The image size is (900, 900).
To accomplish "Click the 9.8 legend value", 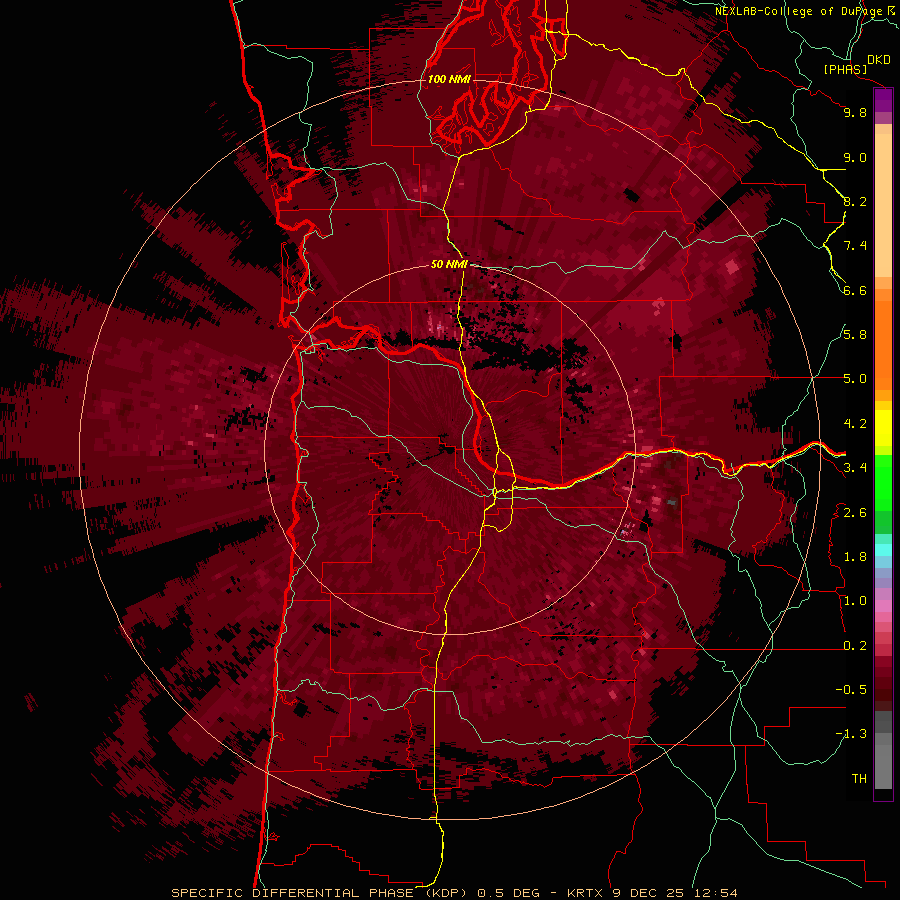I will (855, 112).
